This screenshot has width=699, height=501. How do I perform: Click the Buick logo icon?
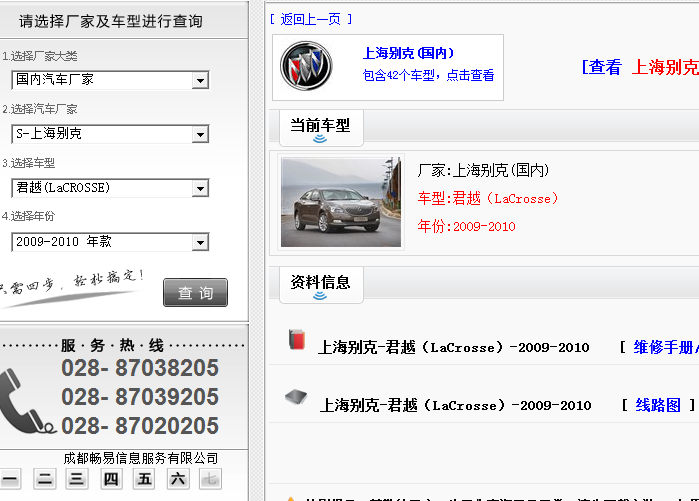click(306, 66)
